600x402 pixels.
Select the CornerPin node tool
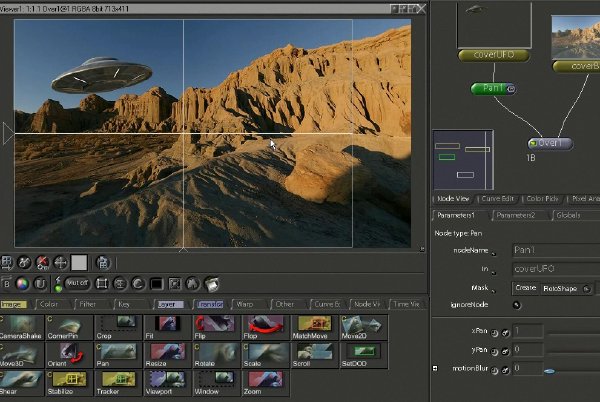66,326
